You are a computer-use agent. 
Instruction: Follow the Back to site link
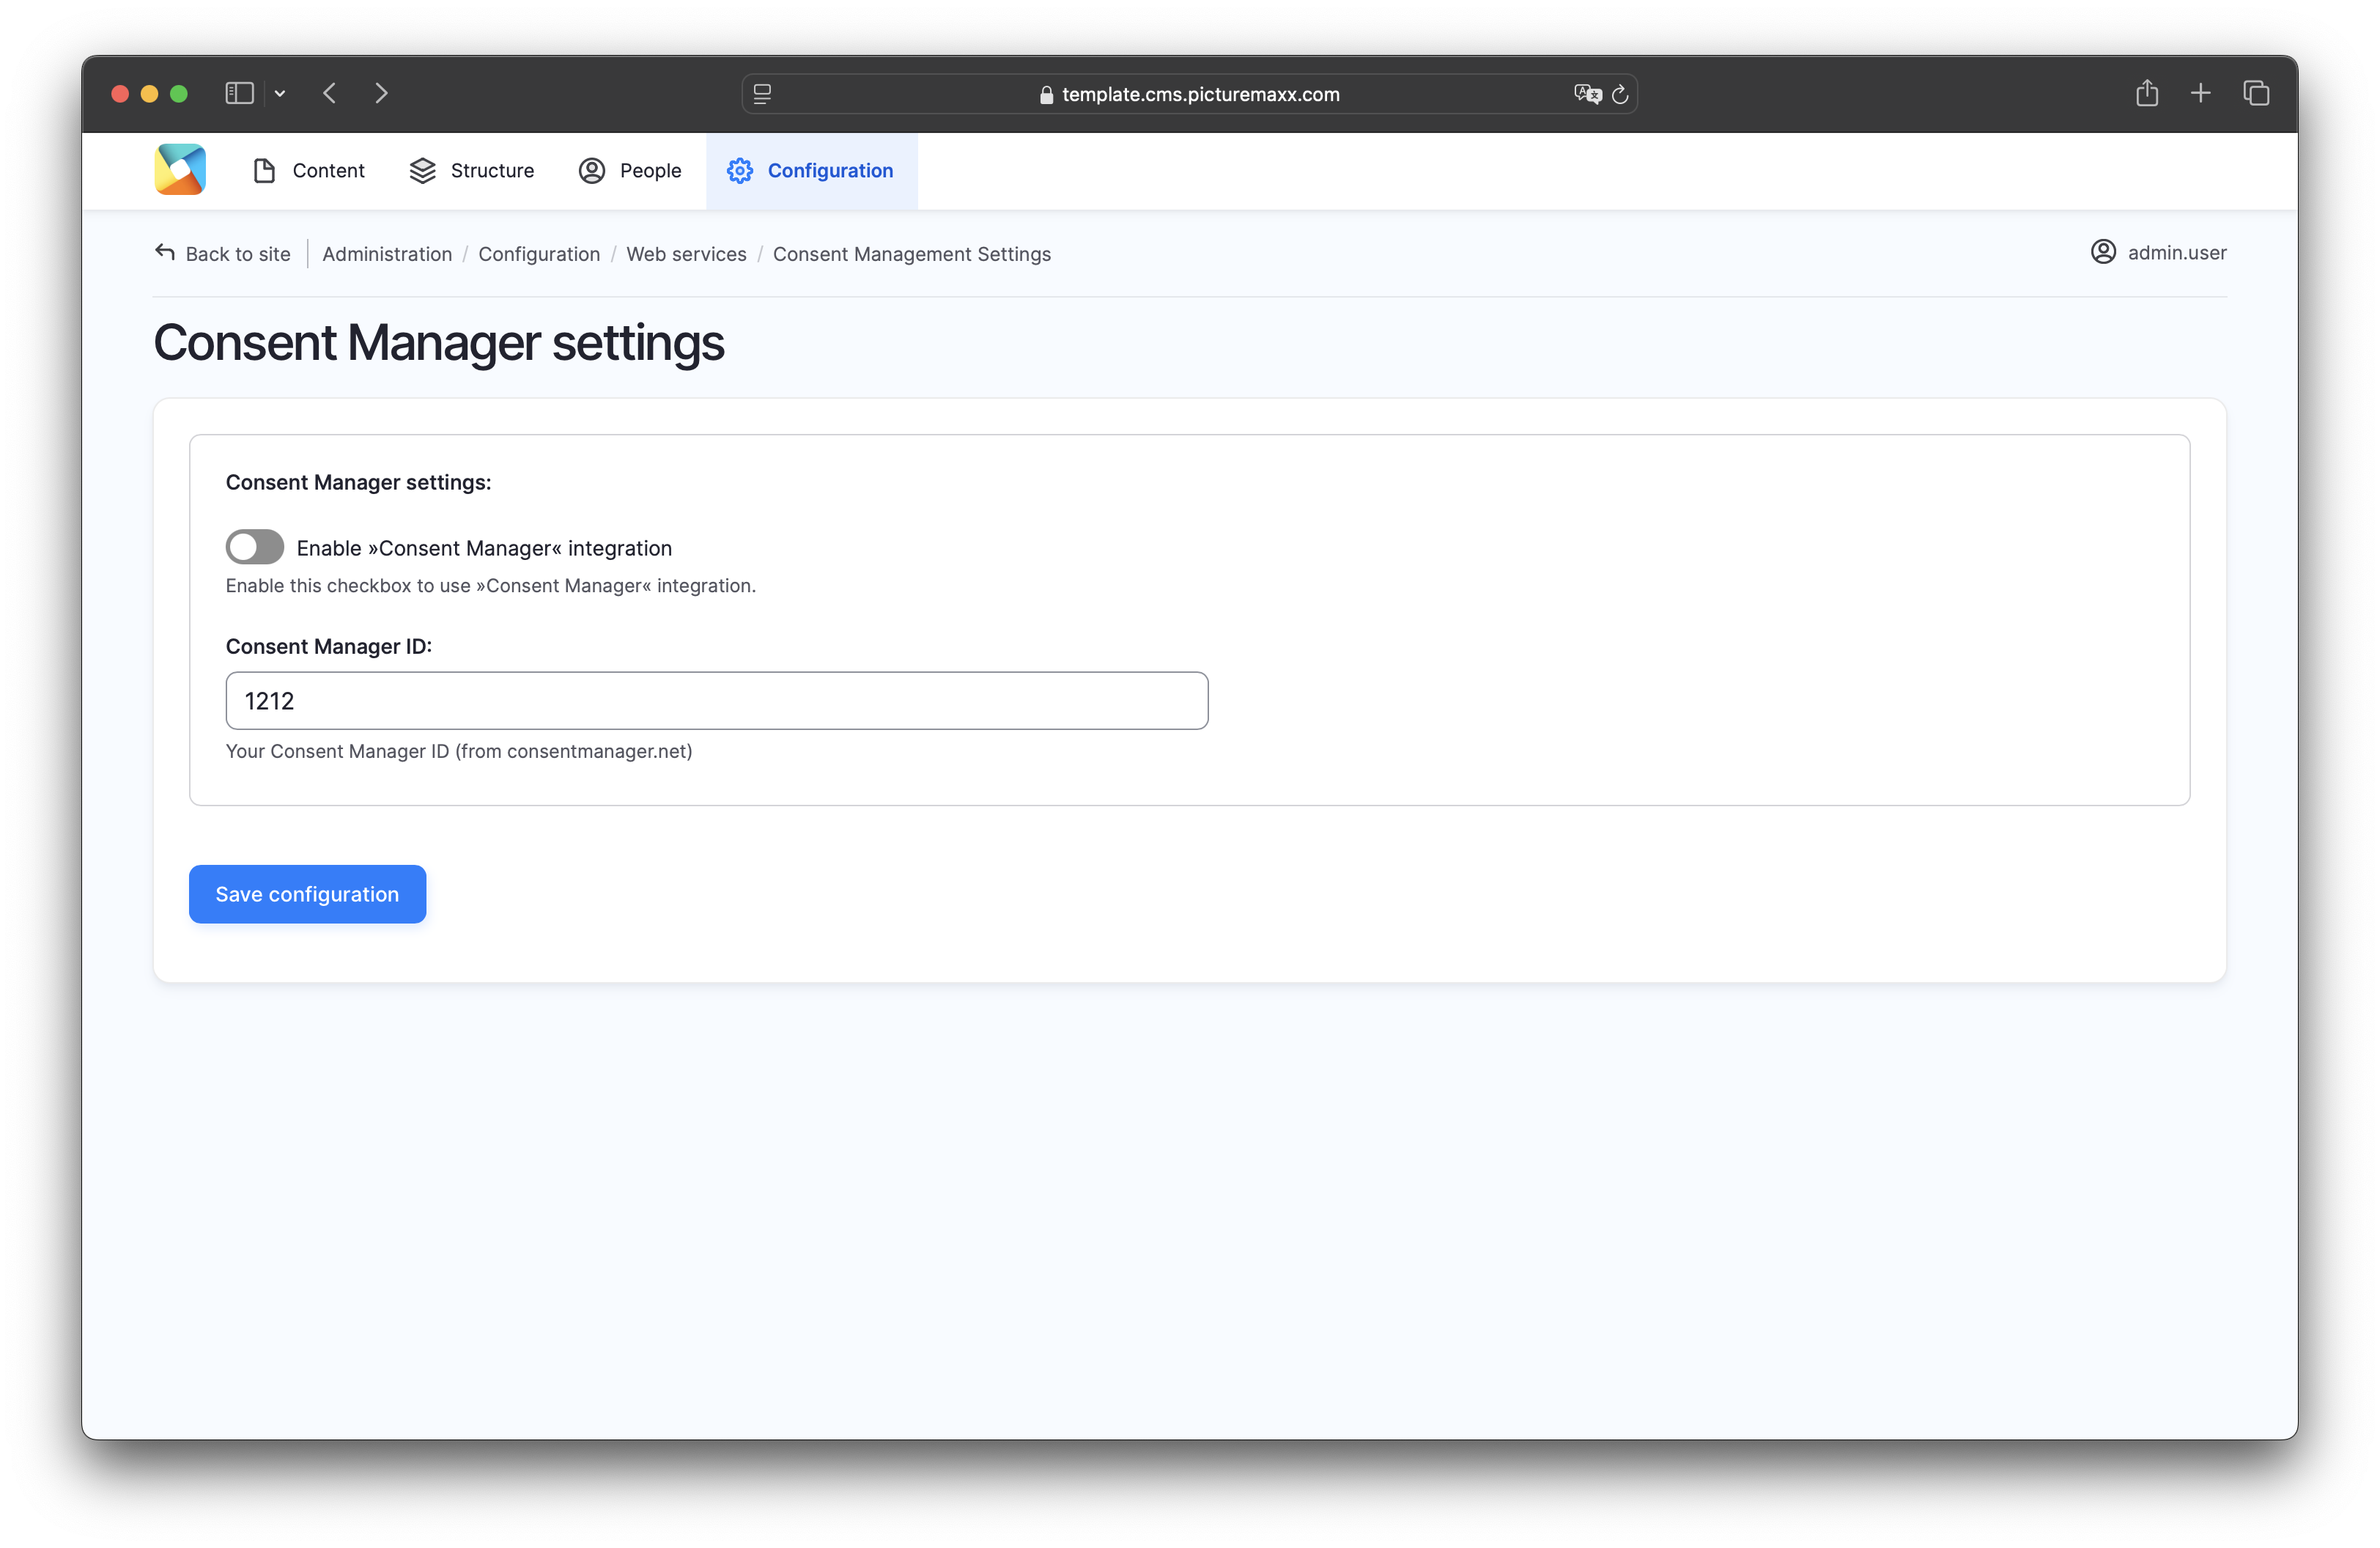coord(223,253)
